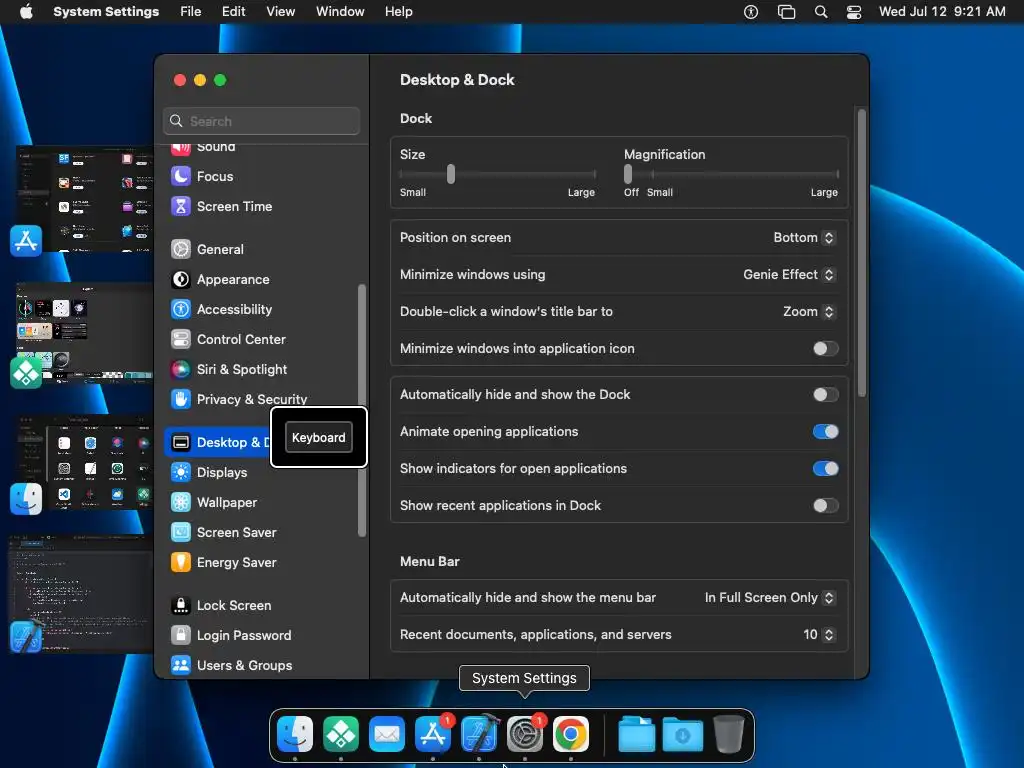Open Control Center from menu bar
1024x768 pixels.
854,12
